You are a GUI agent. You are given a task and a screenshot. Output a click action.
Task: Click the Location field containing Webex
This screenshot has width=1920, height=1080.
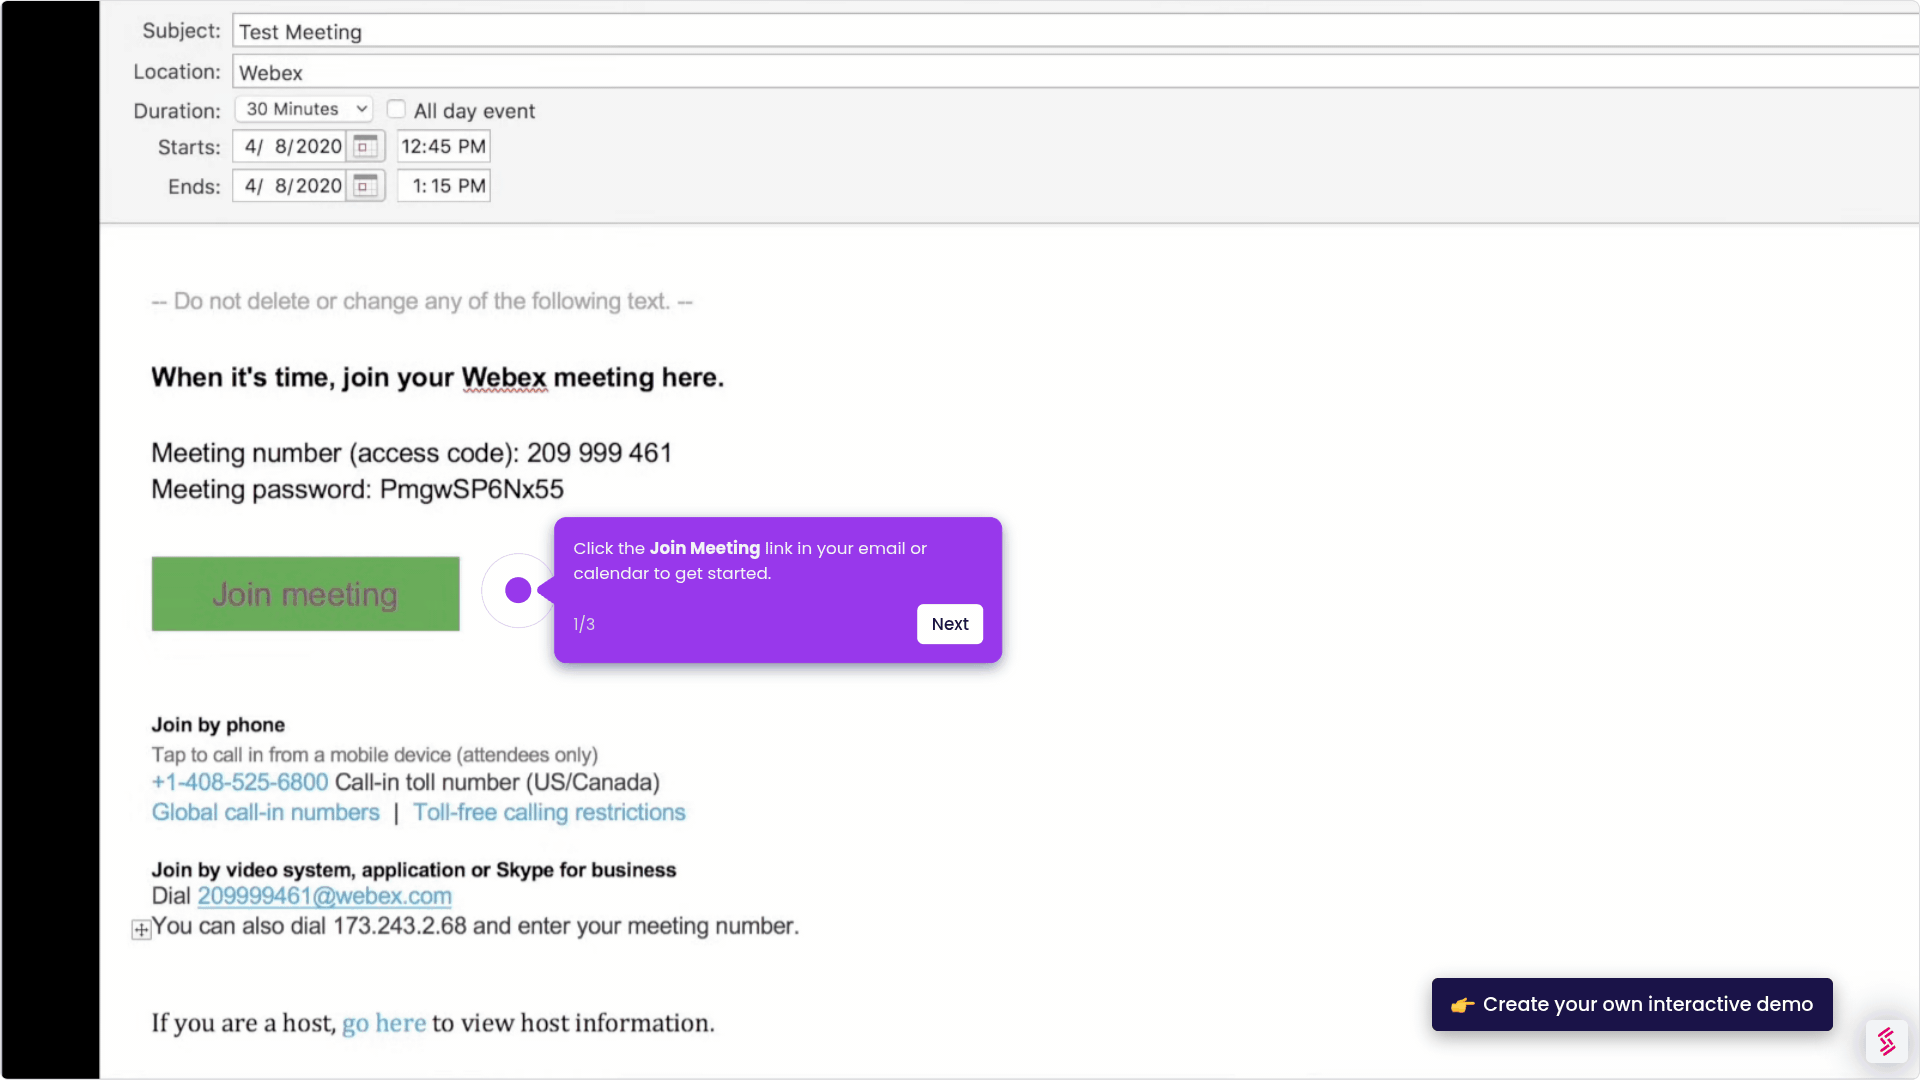click(x=1075, y=72)
